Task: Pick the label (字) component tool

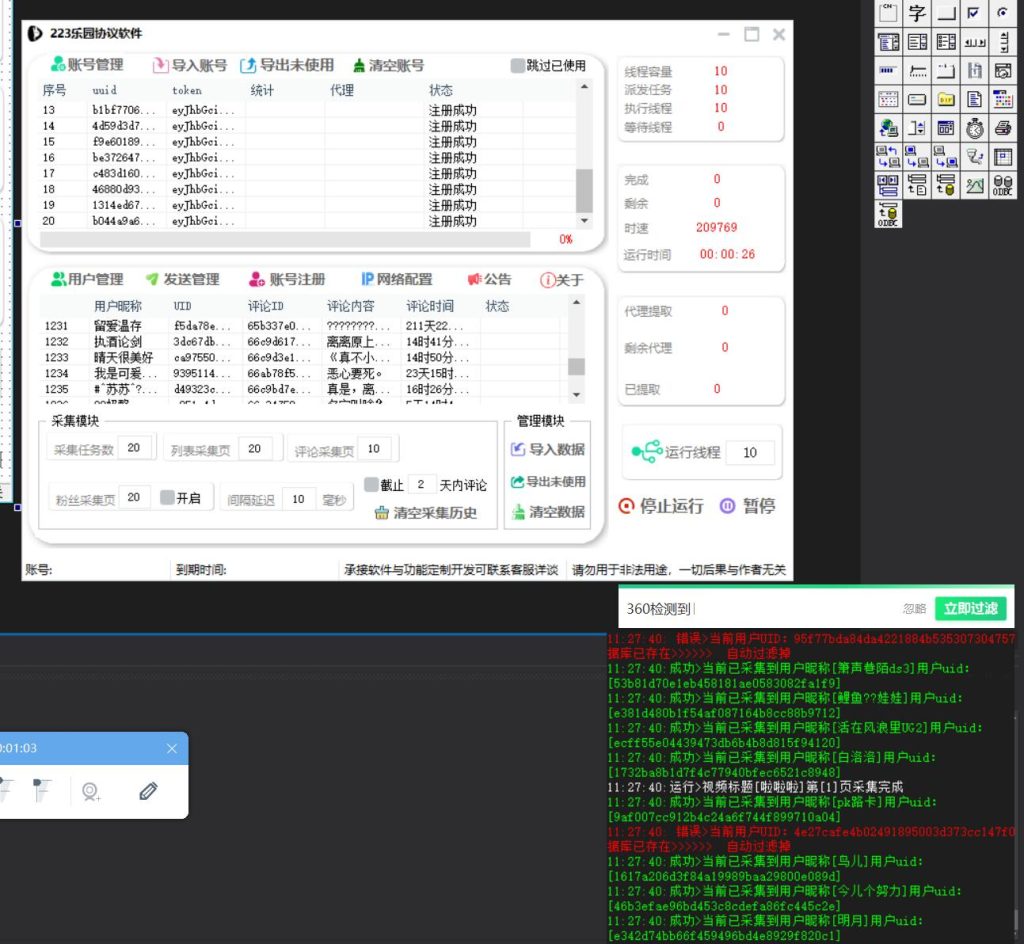Action: [x=916, y=13]
